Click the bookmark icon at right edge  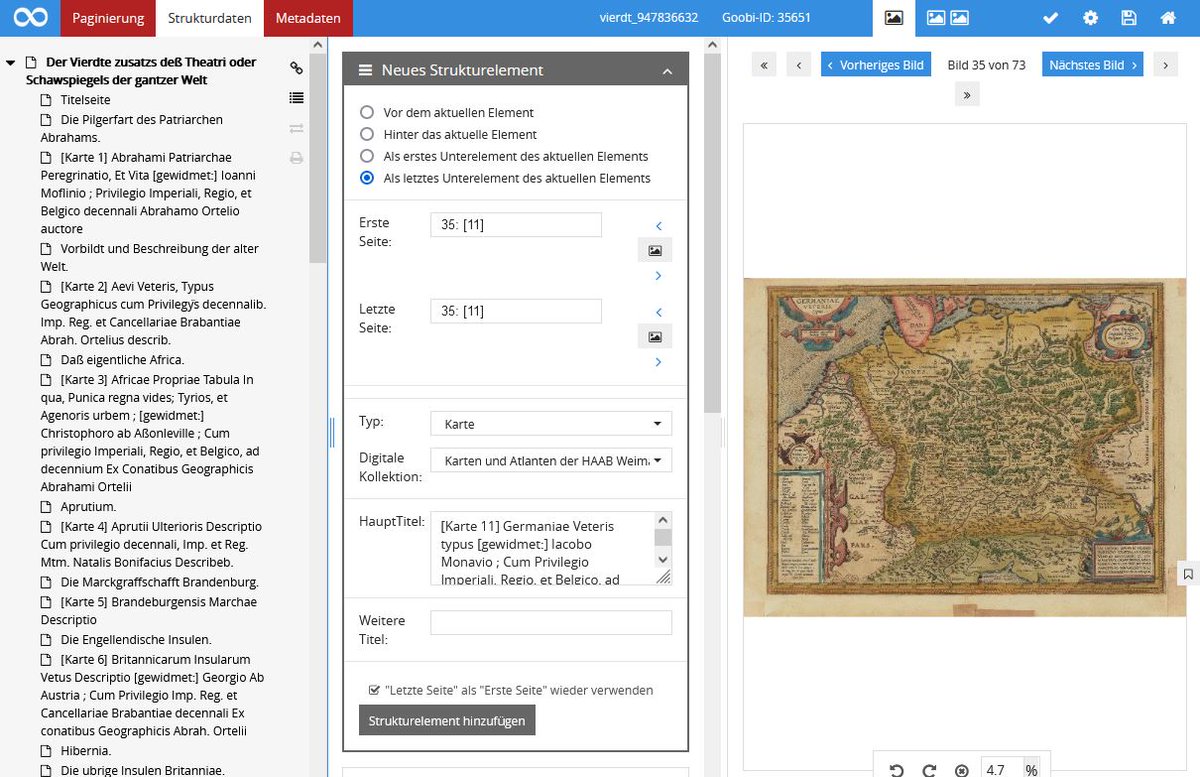click(x=1188, y=574)
